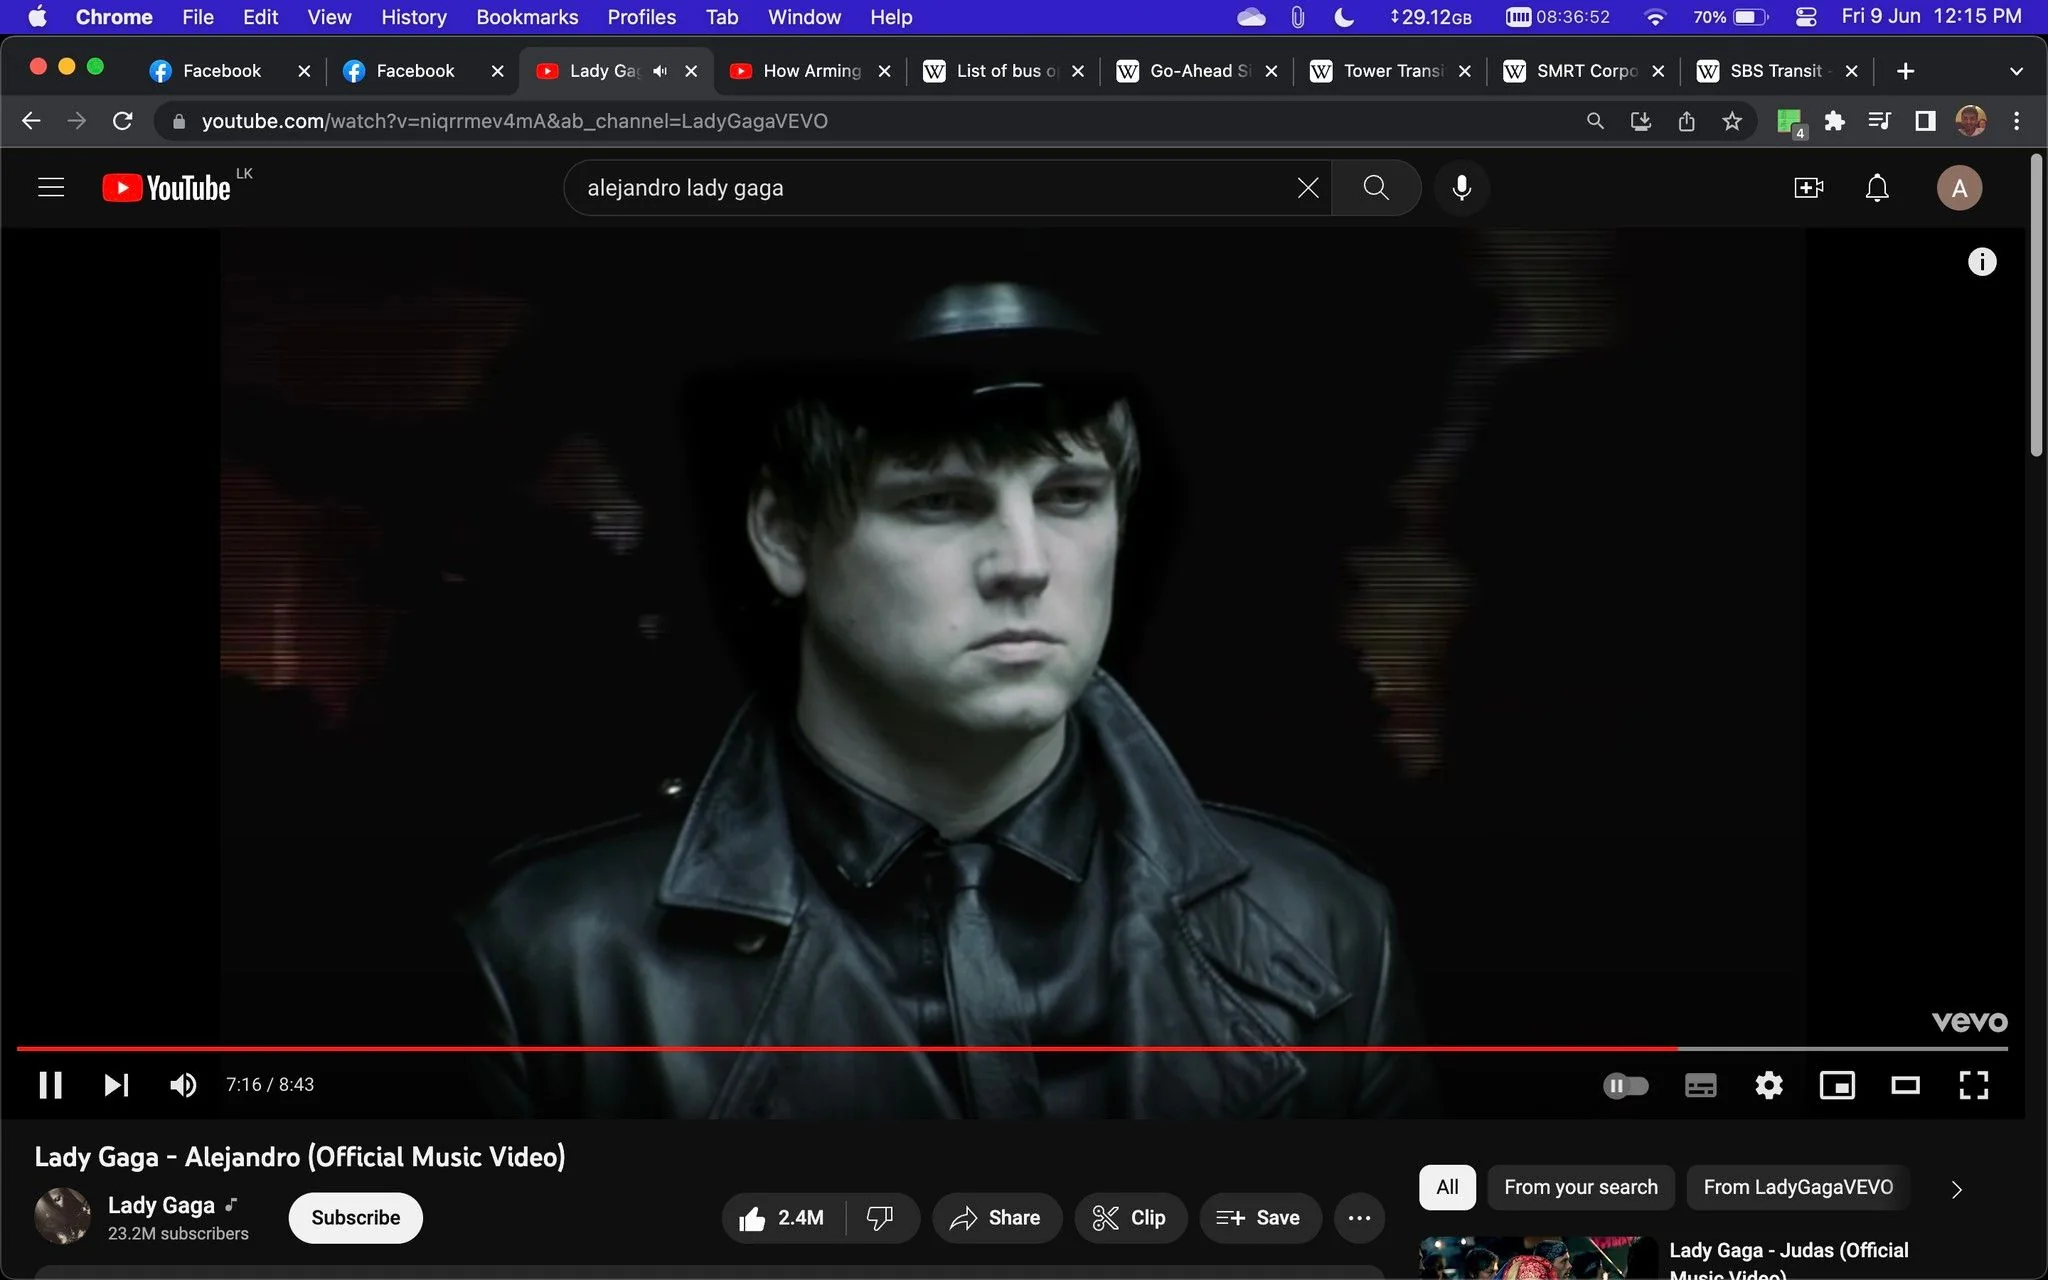Open more actions ellipsis menu
The width and height of the screenshot is (2048, 1280).
pos(1359,1218)
